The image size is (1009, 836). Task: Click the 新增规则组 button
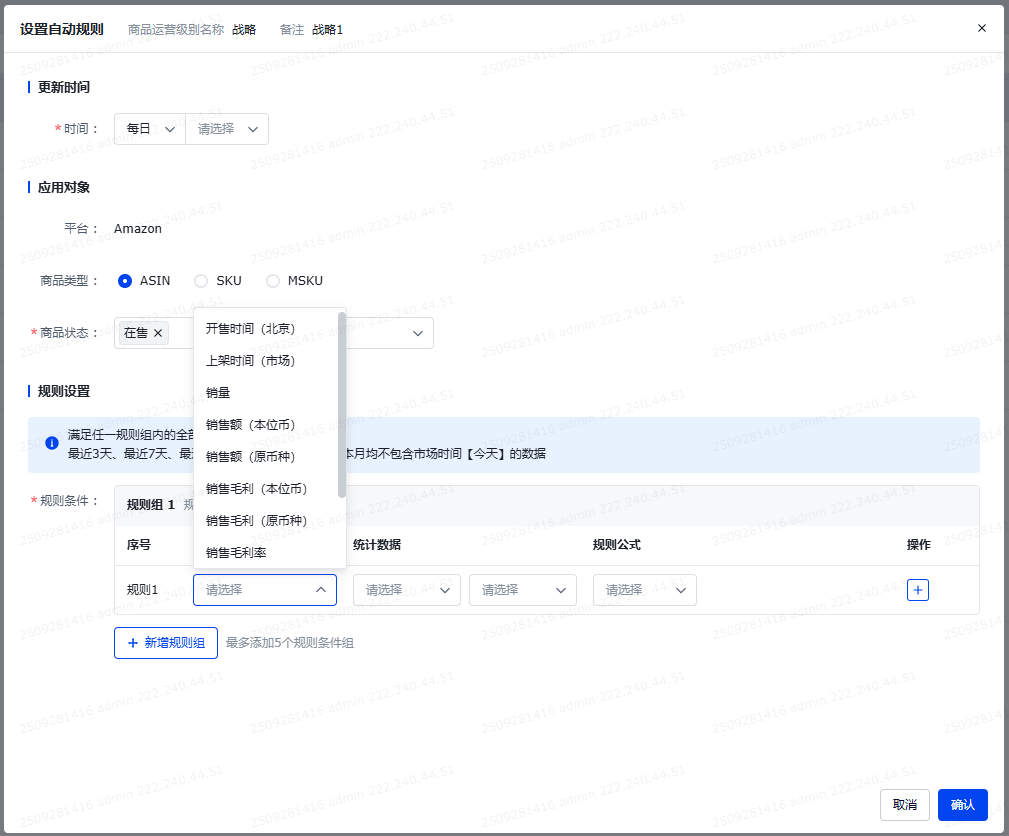point(166,643)
